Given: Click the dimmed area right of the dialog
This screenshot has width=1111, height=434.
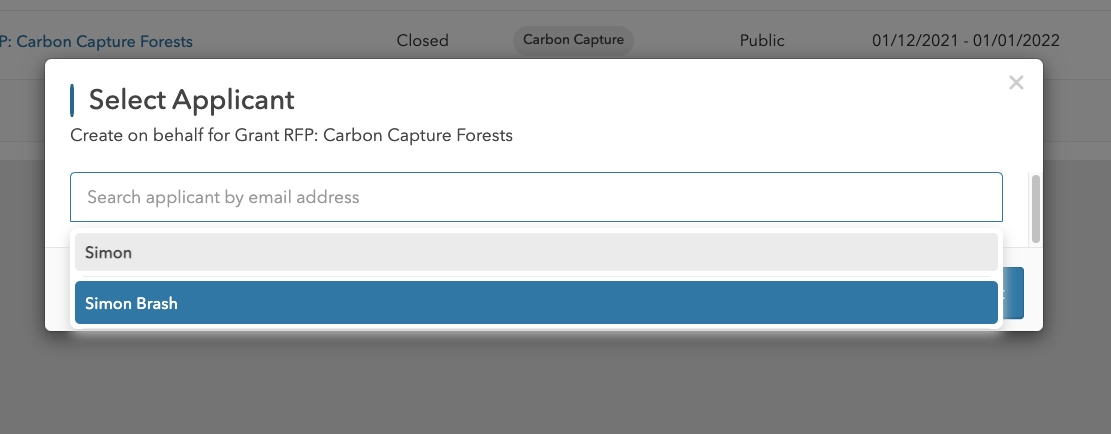Looking at the screenshot, I should tap(1077, 250).
